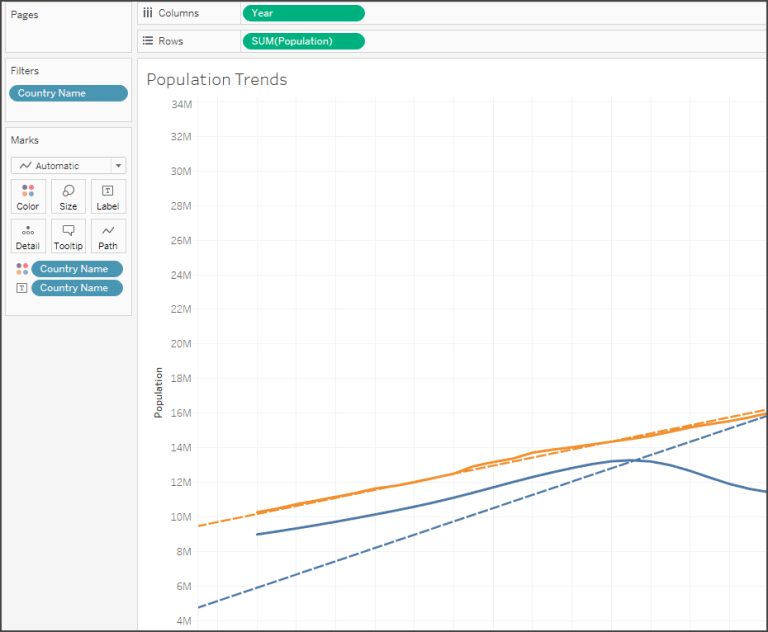Select the Country Name color pill in Marks
The height and width of the screenshot is (632, 768).
click(x=77, y=269)
